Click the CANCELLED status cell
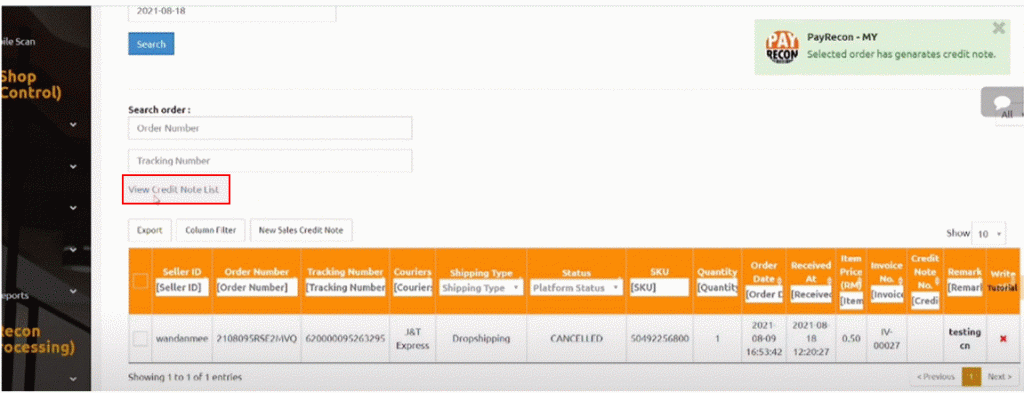This screenshot has height=393, width=1024. tap(576, 339)
